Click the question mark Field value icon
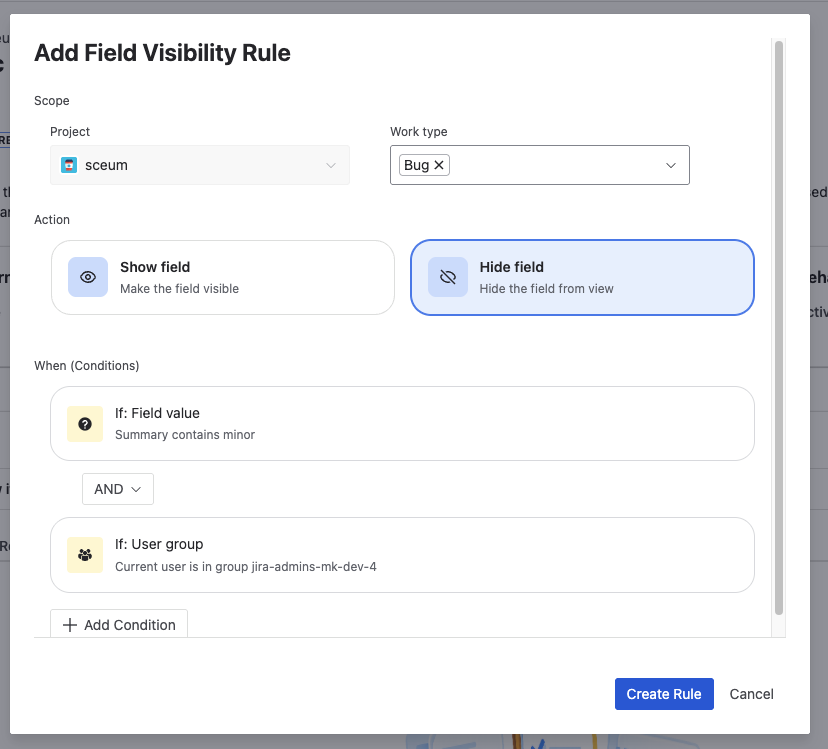The image size is (828, 749). (x=85, y=424)
